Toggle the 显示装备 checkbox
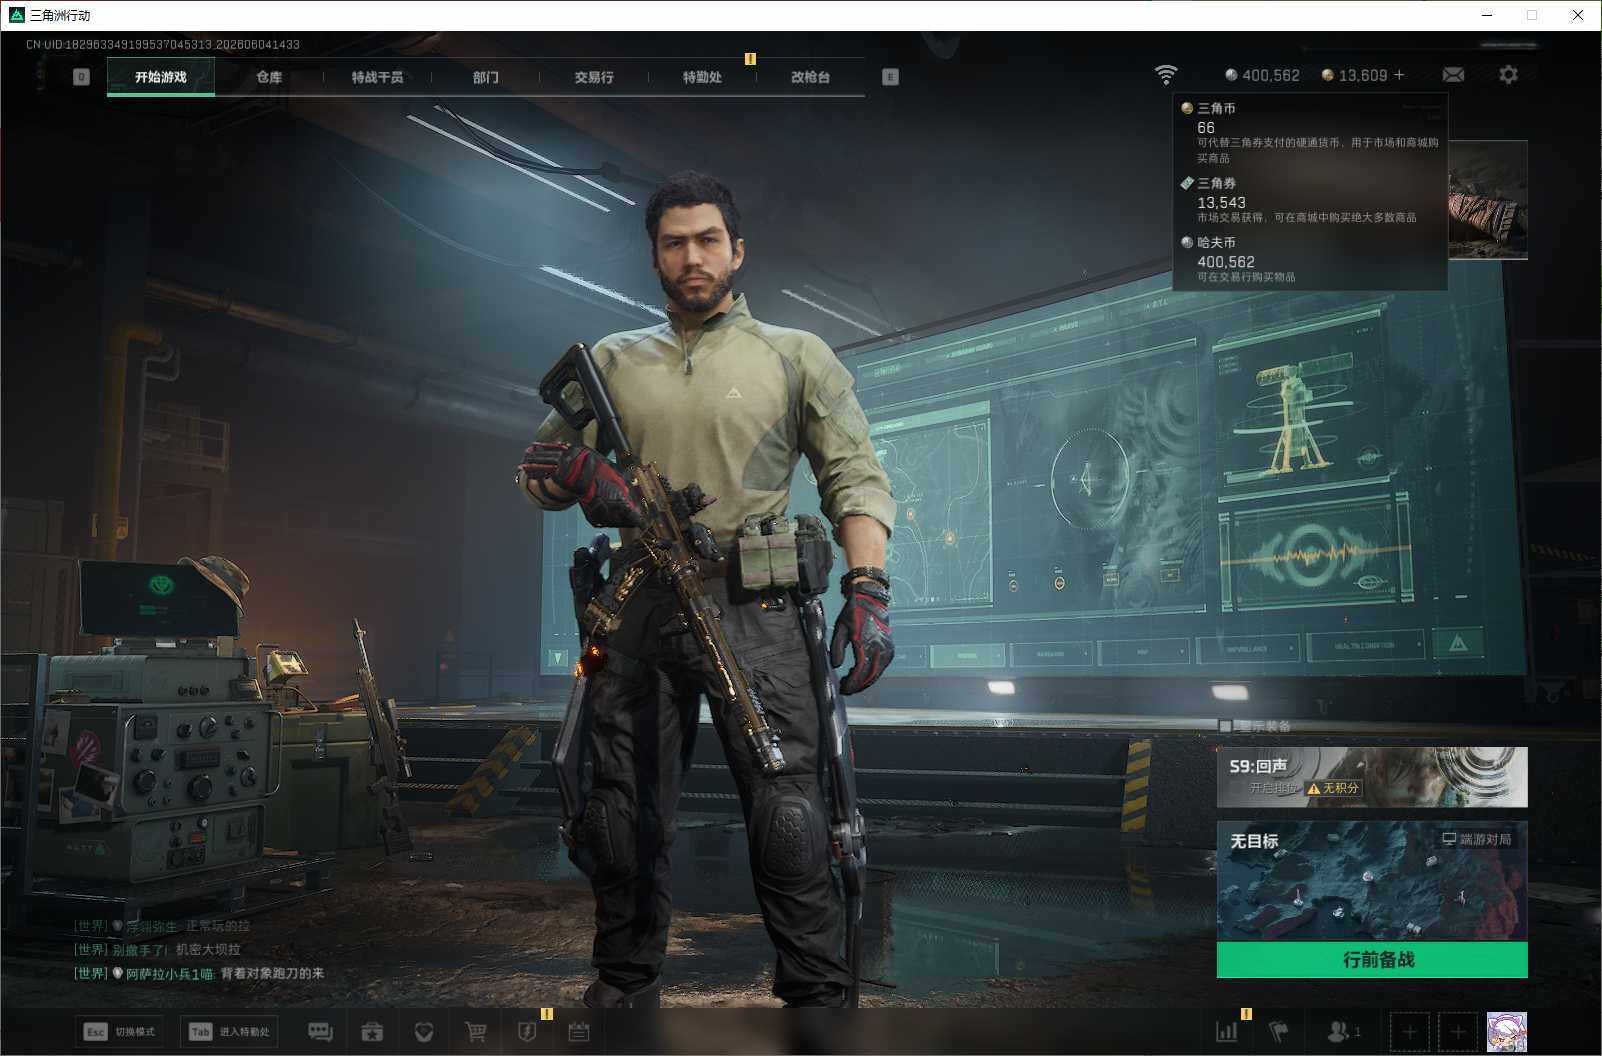The width and height of the screenshot is (1602, 1056). 1225,726
